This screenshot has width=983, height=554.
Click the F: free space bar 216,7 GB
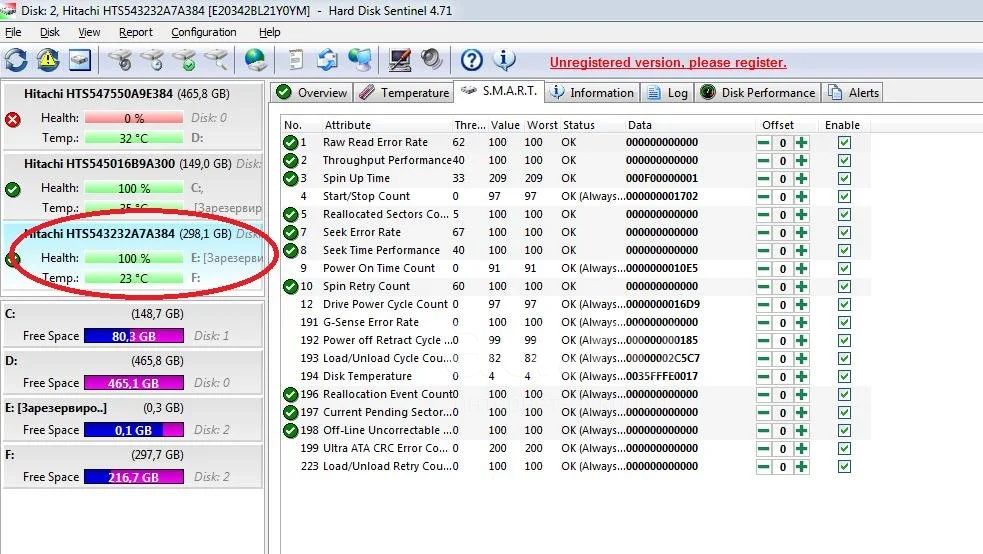click(x=134, y=477)
